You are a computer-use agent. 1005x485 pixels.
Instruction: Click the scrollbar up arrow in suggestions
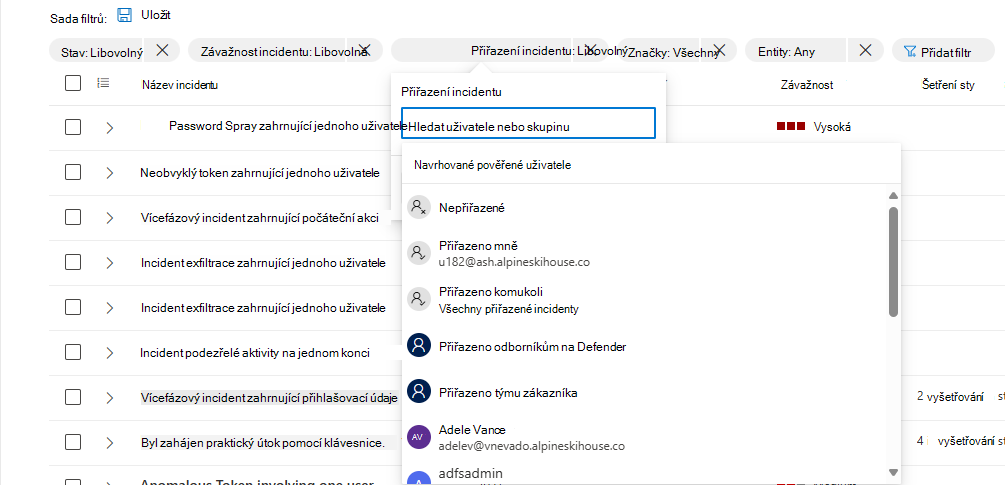pyautogui.click(x=893, y=195)
